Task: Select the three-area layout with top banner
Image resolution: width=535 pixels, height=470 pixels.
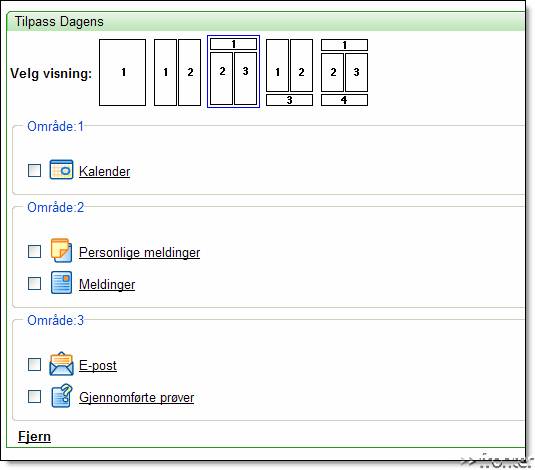Action: 233,72
